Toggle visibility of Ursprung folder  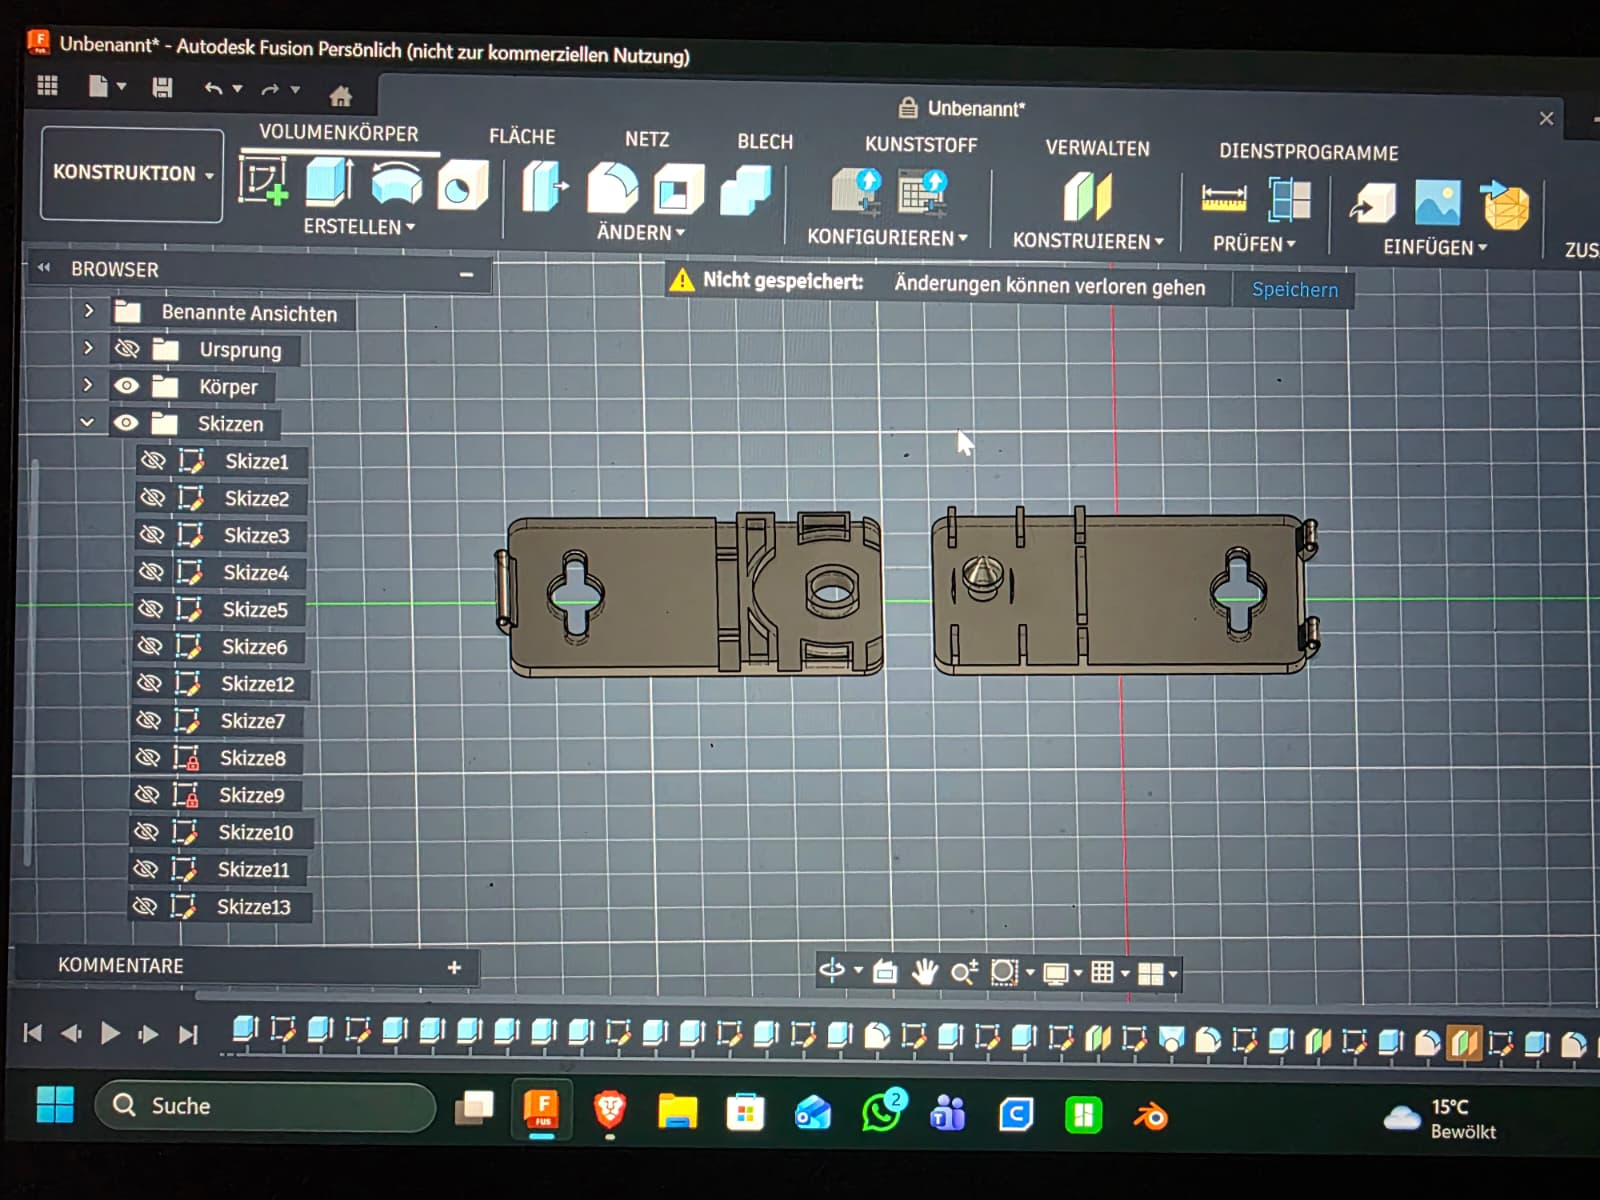click(126, 349)
